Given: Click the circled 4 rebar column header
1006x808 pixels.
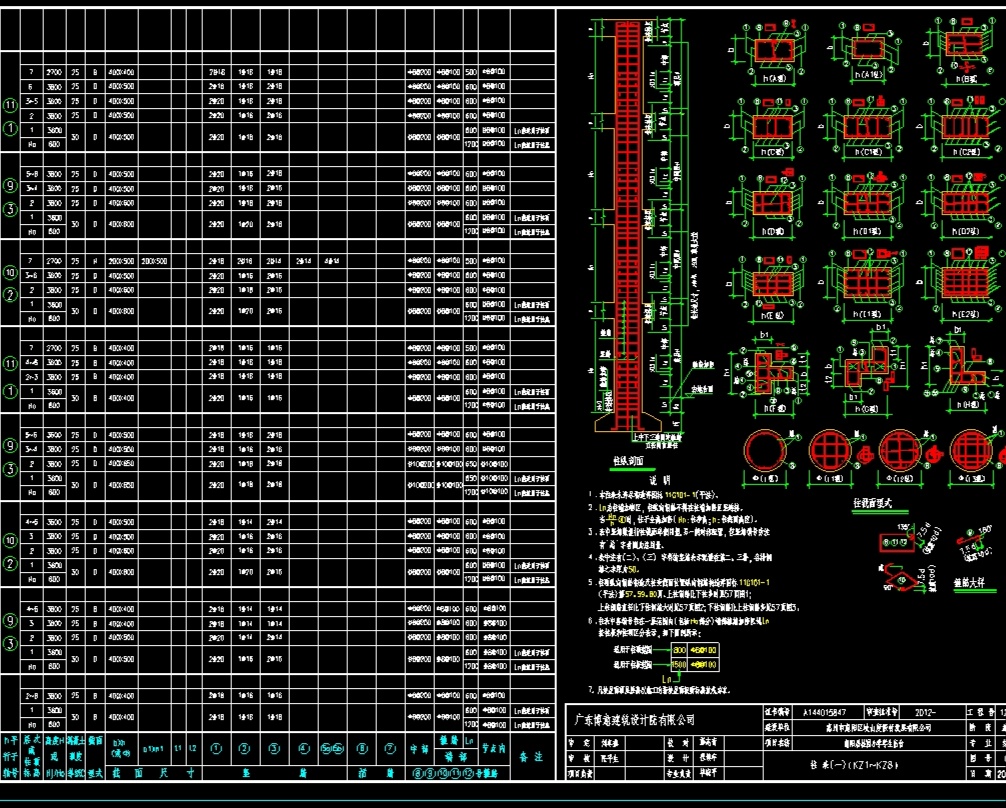Looking at the screenshot, I should point(304,748).
